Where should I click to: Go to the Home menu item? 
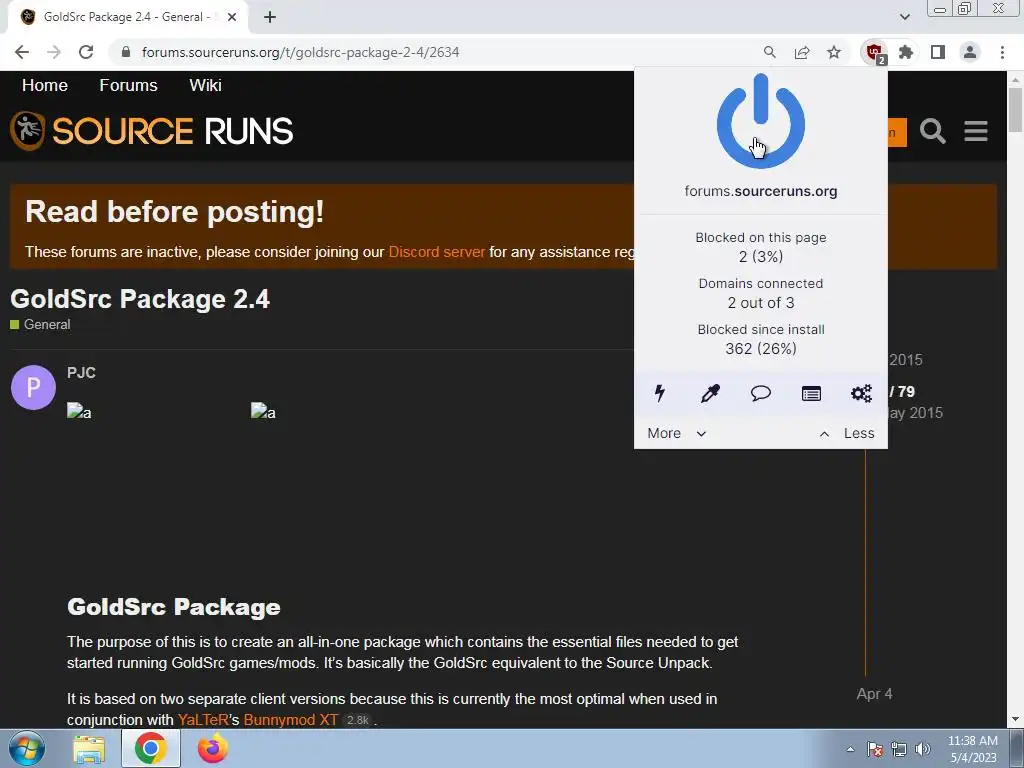44,85
